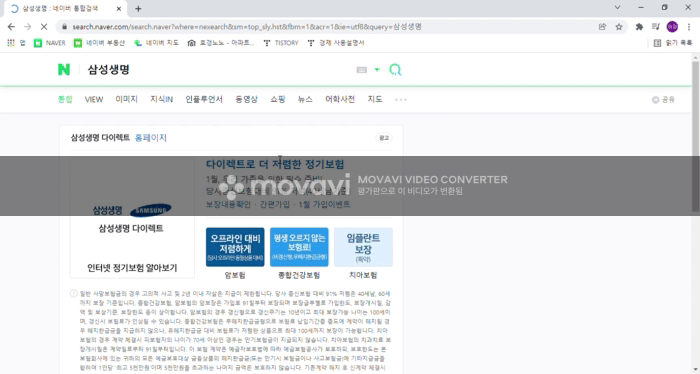Open the on-screen keyboard icon
The width and height of the screenshot is (700, 374).
(362, 70)
